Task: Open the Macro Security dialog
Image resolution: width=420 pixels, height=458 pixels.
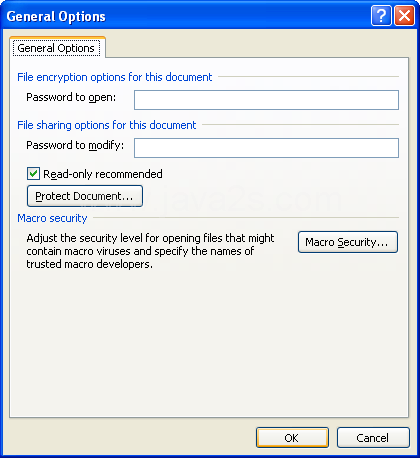Action: pyautogui.click(x=348, y=242)
